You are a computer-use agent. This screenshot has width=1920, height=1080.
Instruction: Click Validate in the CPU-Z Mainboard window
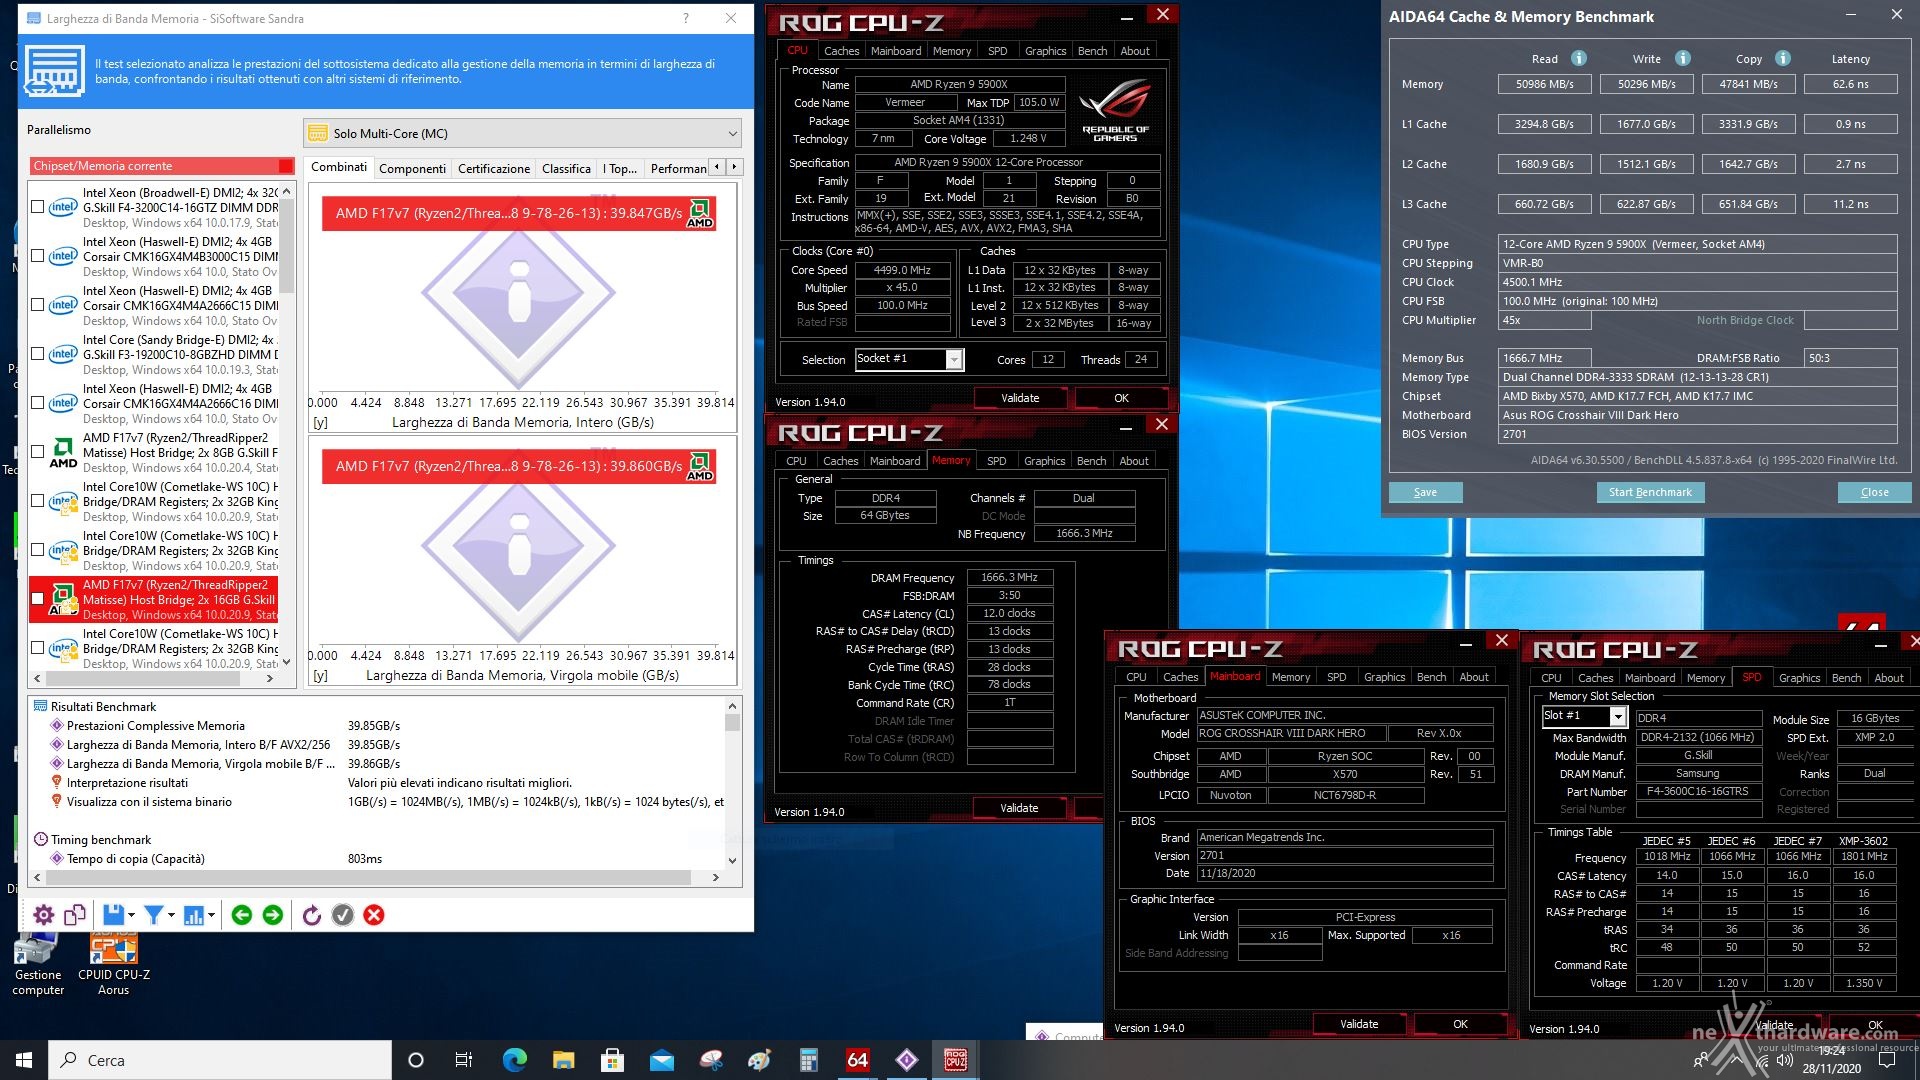point(1359,1024)
